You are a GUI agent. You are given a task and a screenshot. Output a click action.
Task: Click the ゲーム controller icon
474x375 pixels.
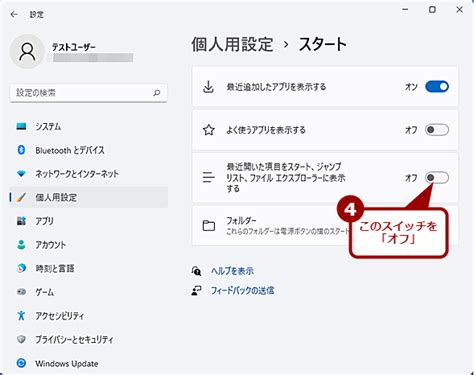click(21, 292)
